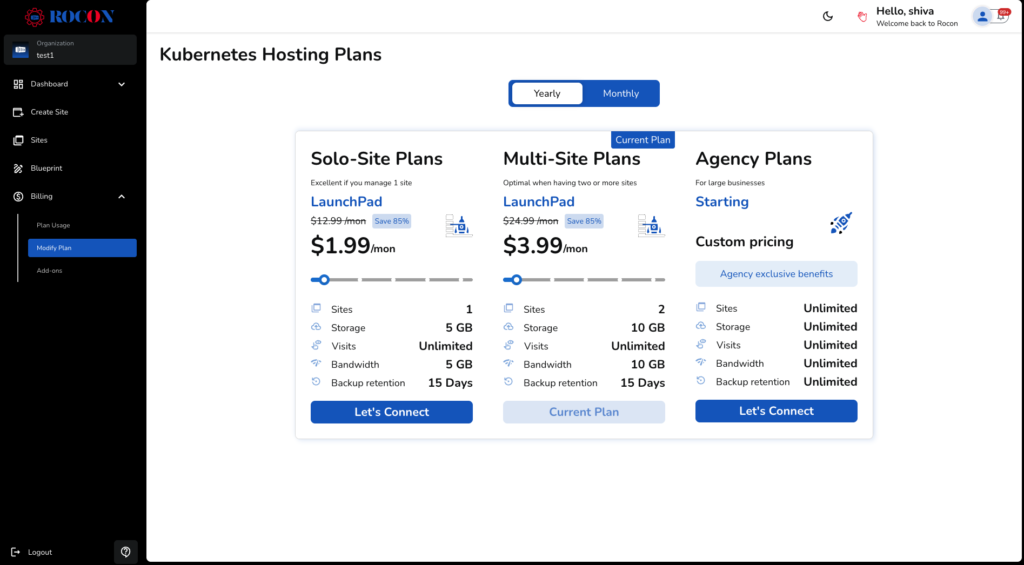Open the test1 Organization selector
This screenshot has height=565, width=1024.
pos(70,50)
